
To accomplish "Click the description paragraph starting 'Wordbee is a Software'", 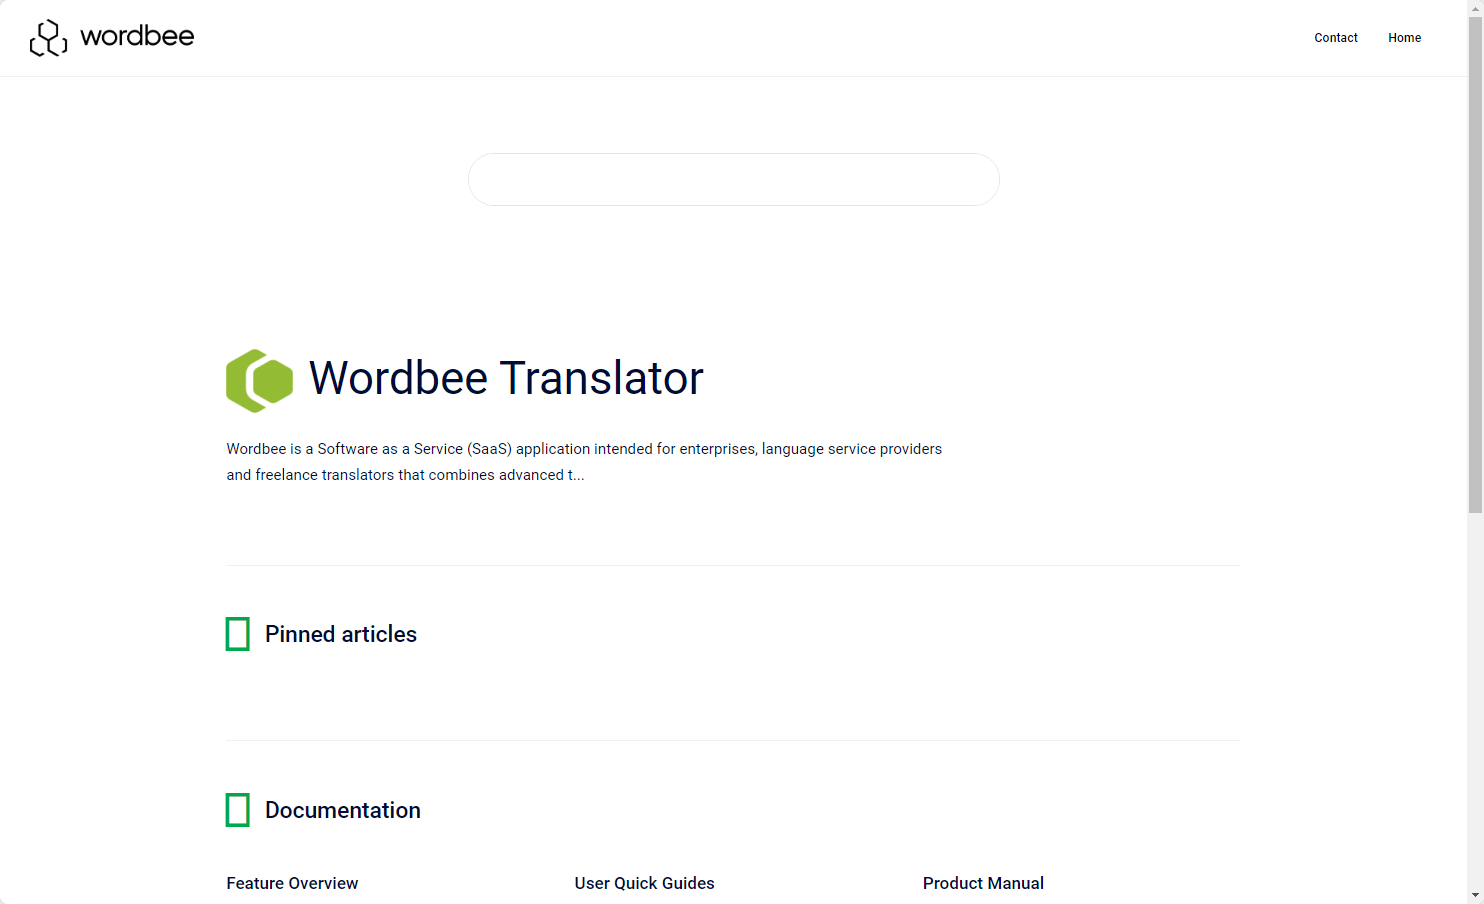I will [x=584, y=462].
